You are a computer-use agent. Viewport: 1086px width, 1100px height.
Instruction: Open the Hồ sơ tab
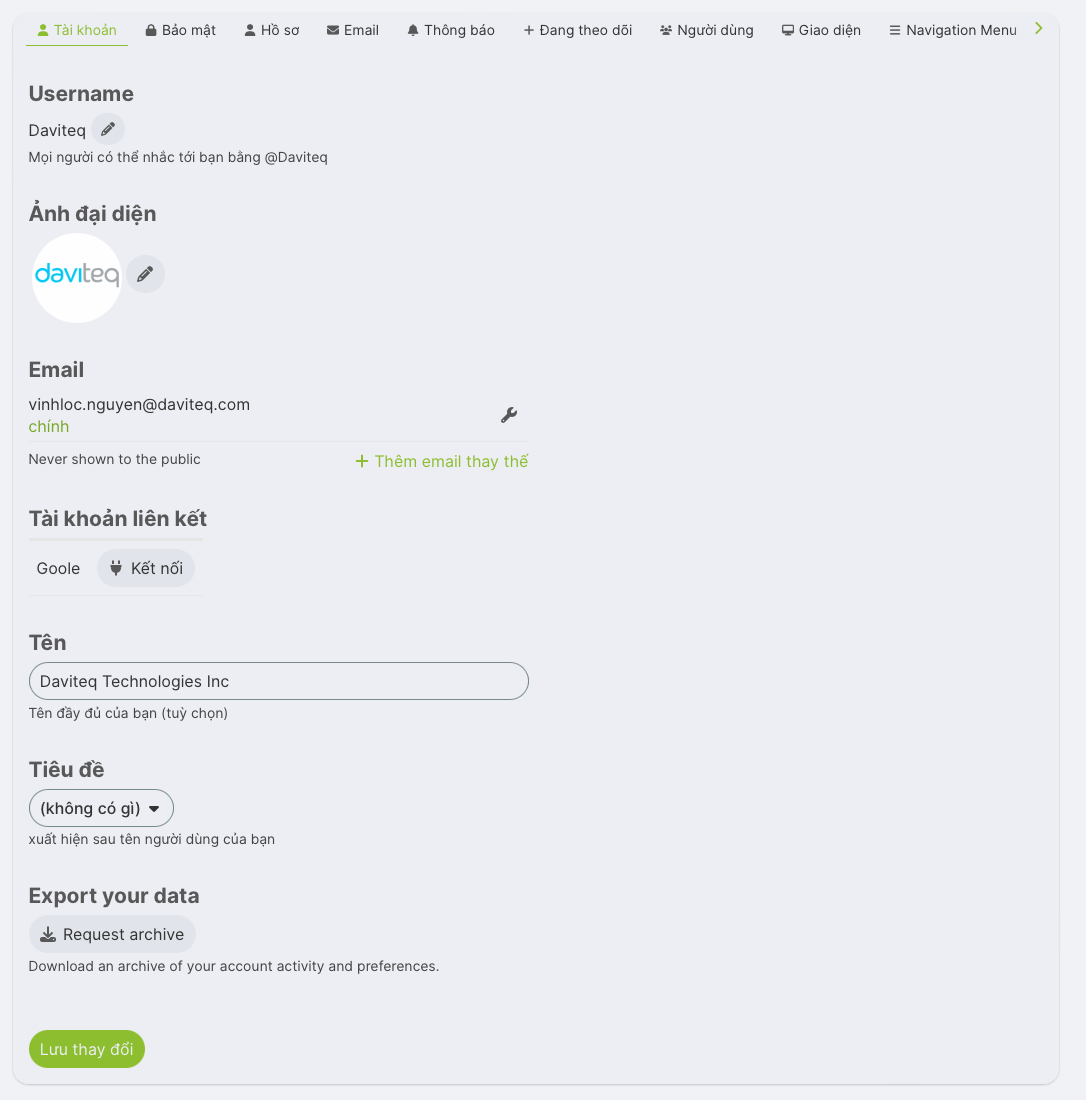[272, 30]
